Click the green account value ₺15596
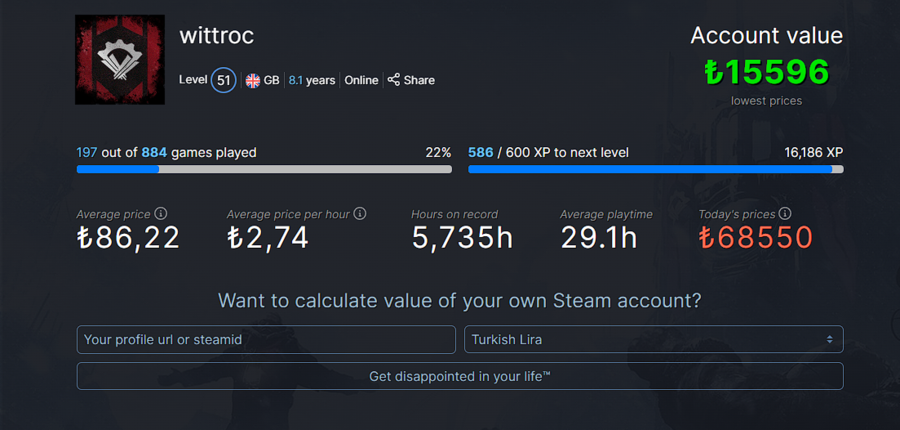900x430 pixels. click(x=767, y=72)
